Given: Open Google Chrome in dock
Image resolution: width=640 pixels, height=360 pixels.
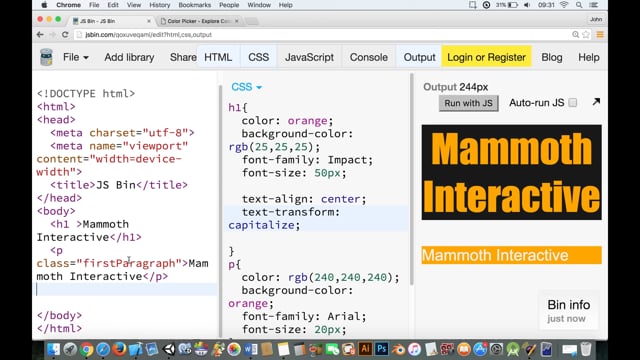Looking at the screenshot, I should [x=86, y=349].
